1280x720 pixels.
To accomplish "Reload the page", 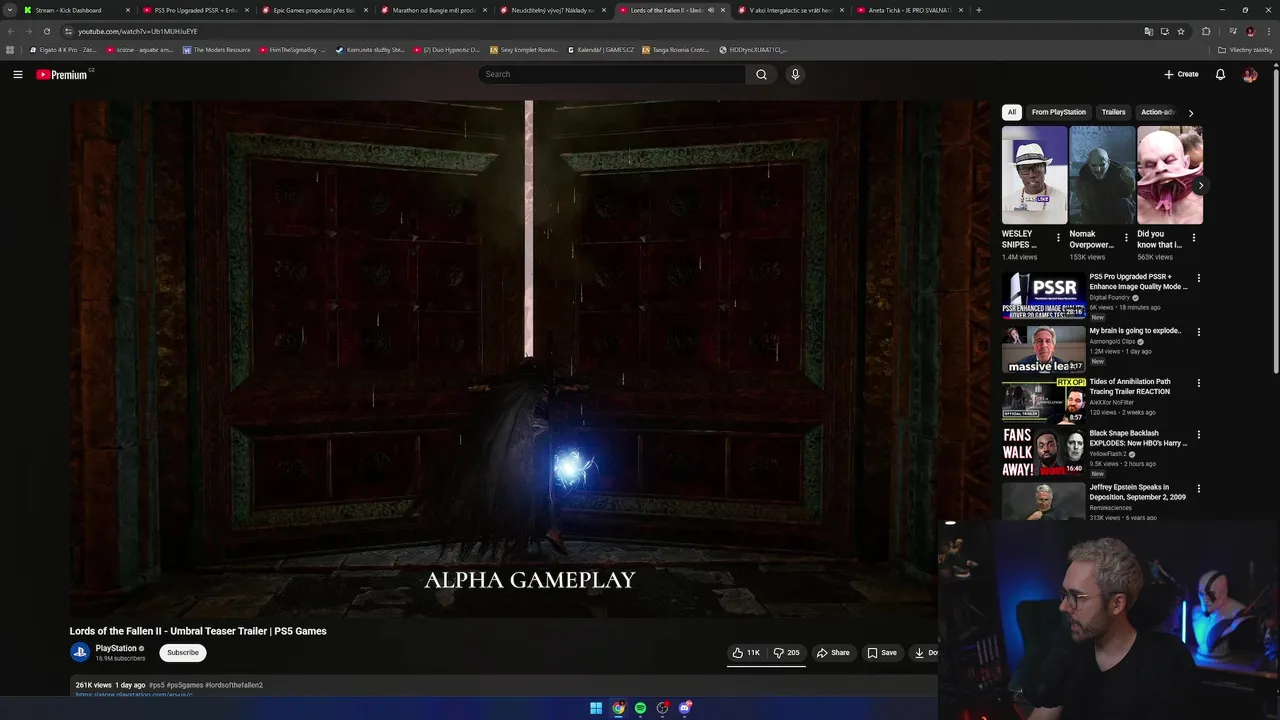I will tap(46, 31).
